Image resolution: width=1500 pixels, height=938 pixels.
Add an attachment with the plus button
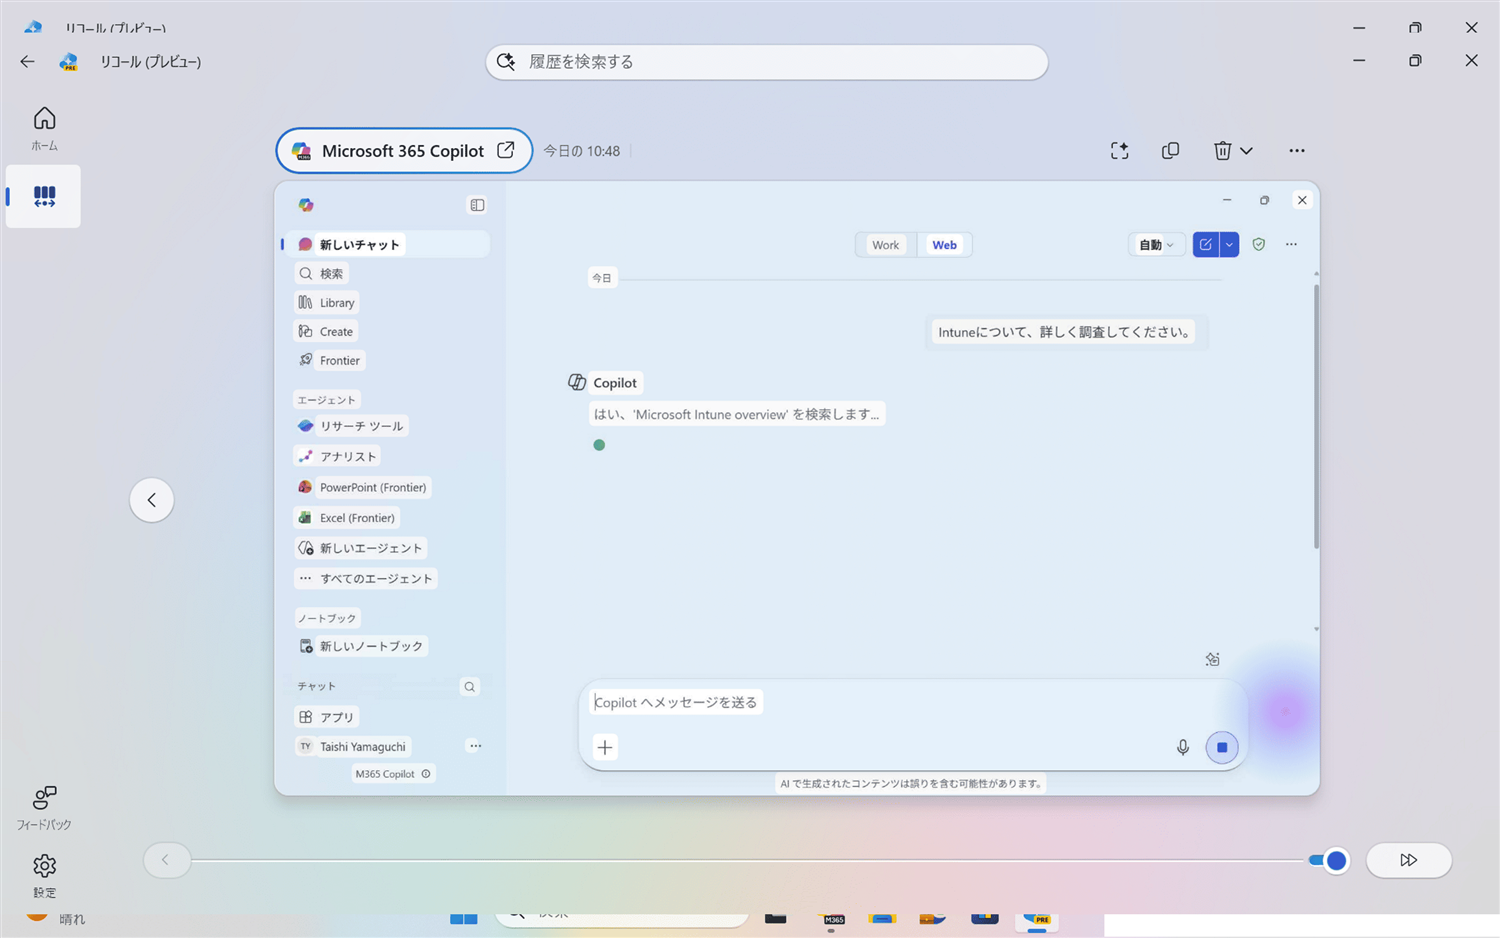(x=605, y=747)
